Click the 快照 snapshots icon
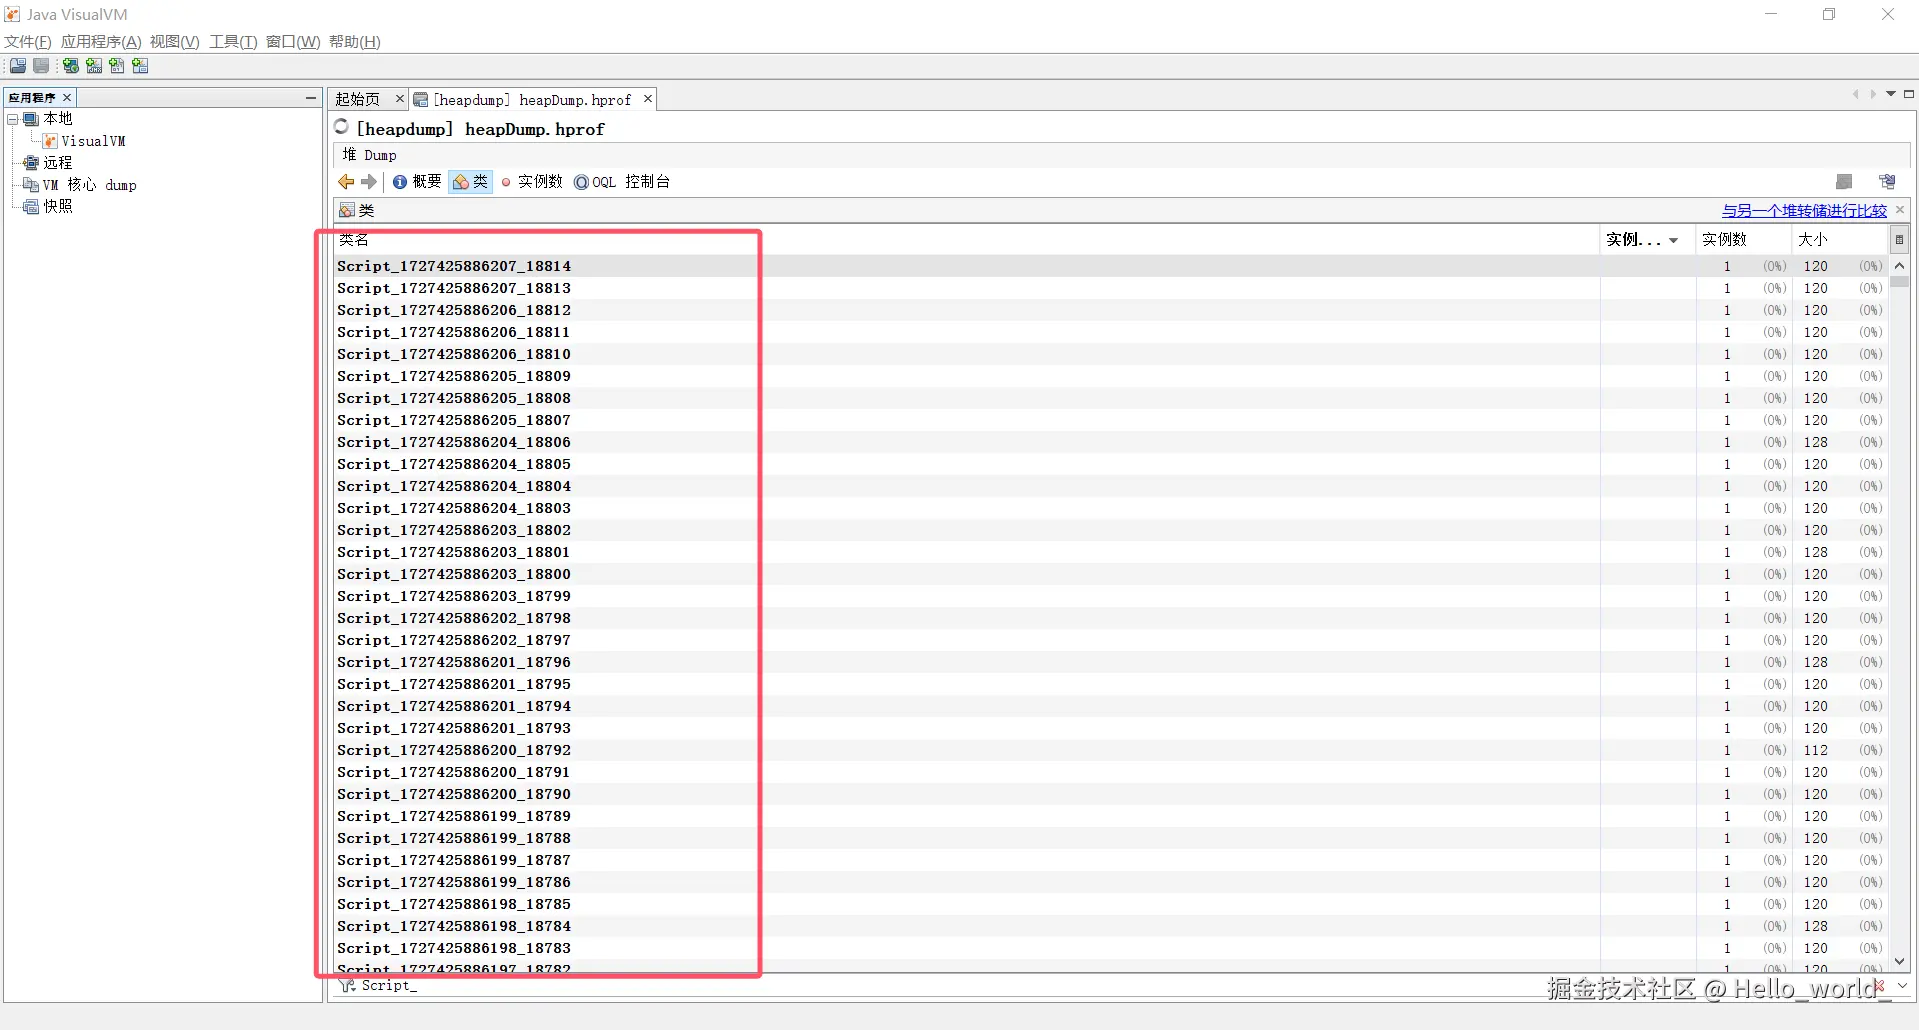1919x1030 pixels. point(31,207)
